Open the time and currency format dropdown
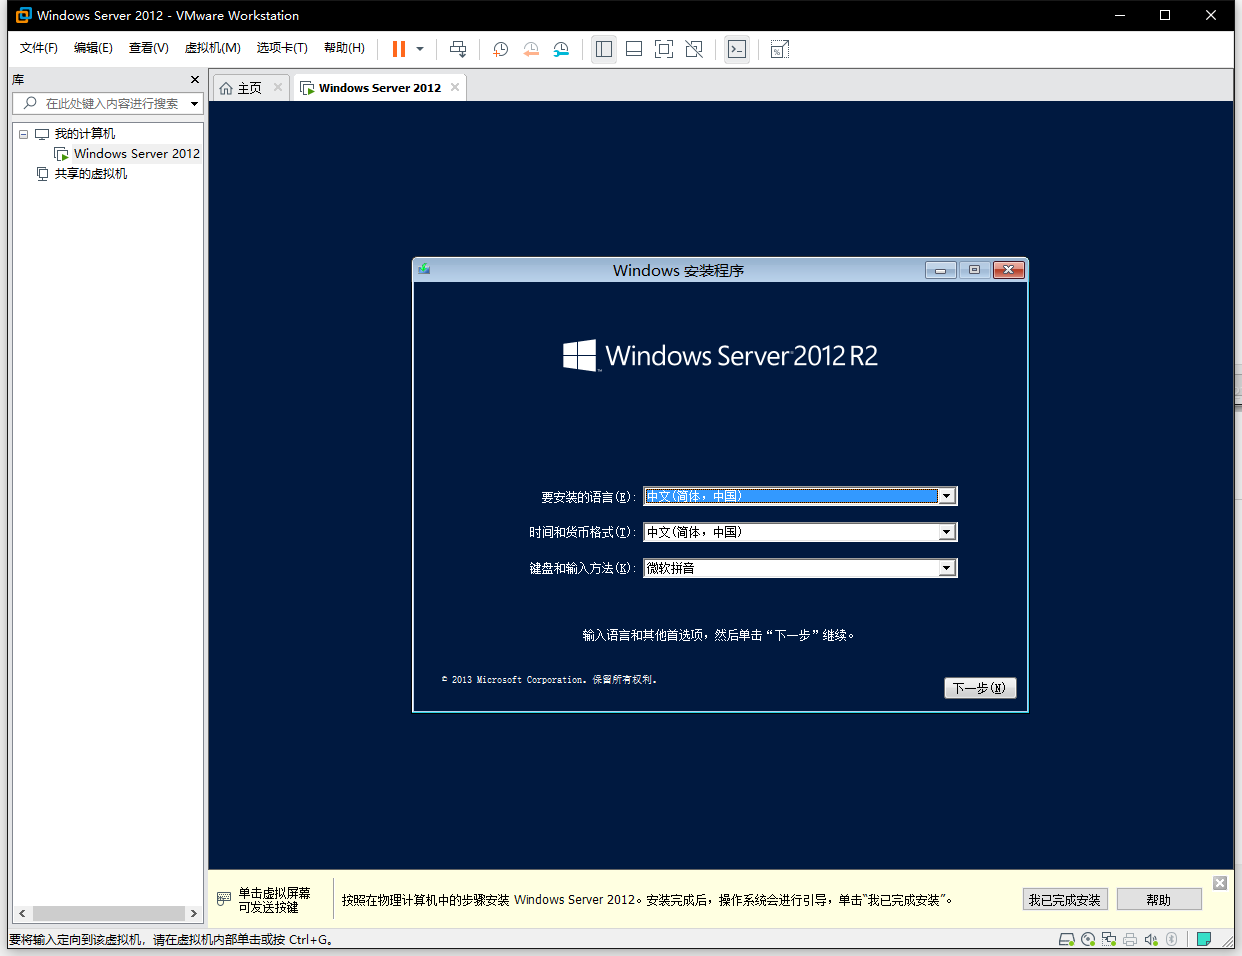Image resolution: width=1242 pixels, height=956 pixels. (945, 531)
